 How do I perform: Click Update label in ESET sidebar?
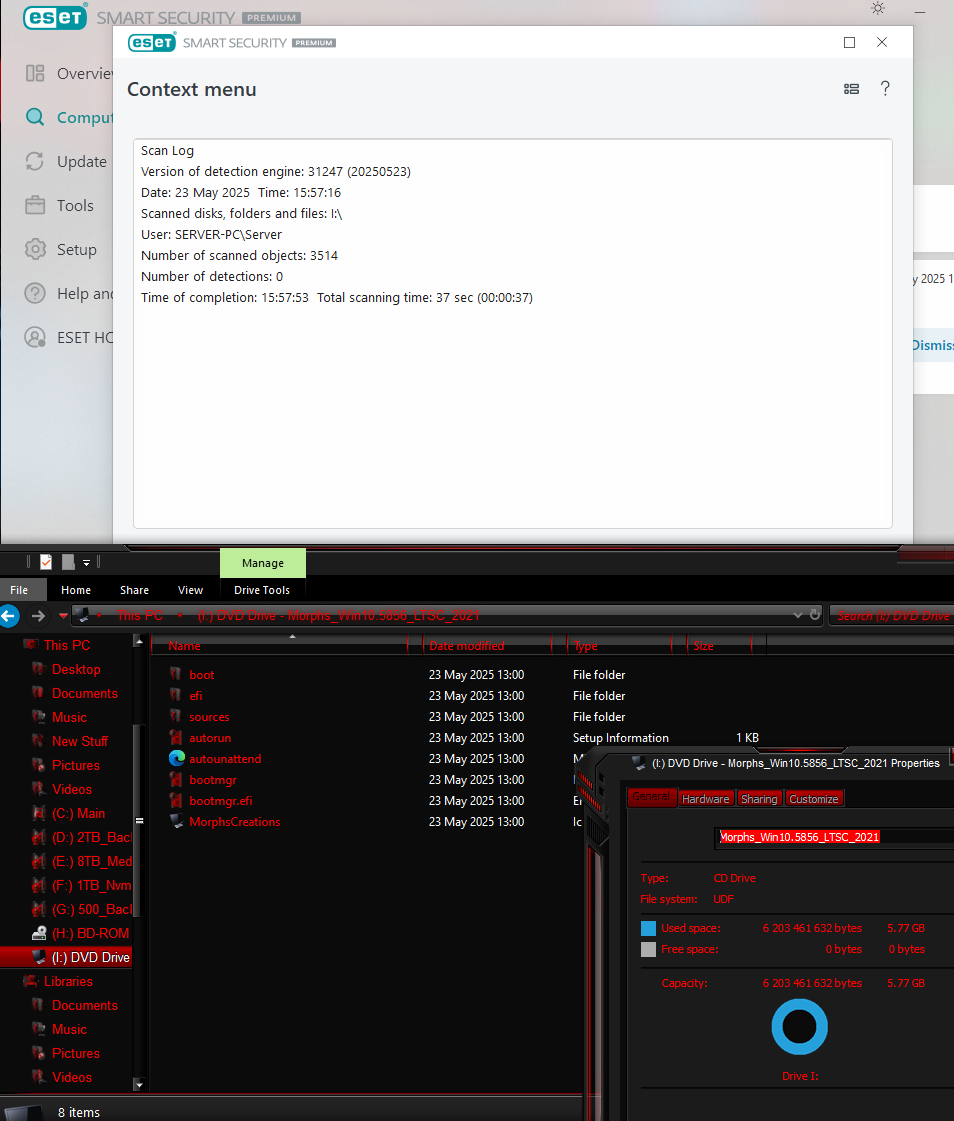click(x=82, y=162)
